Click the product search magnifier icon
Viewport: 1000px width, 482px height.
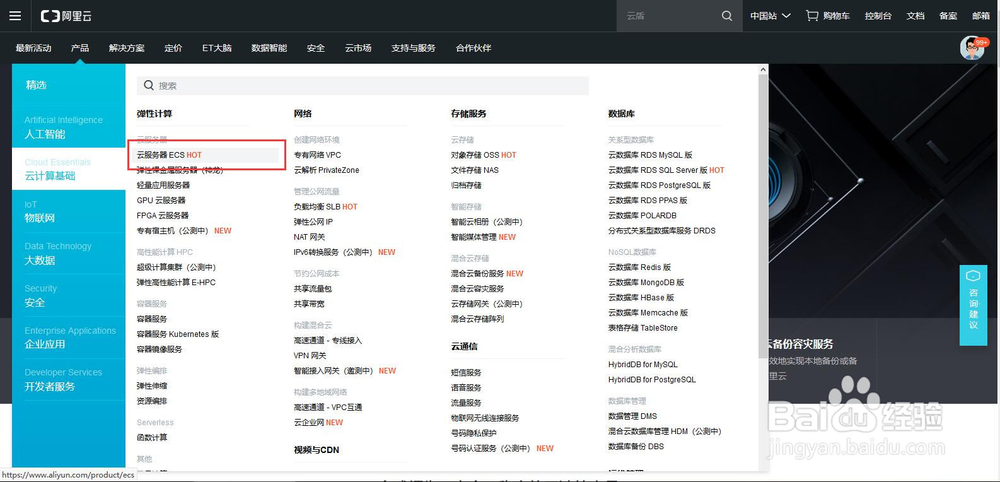pyautogui.click(x=149, y=85)
